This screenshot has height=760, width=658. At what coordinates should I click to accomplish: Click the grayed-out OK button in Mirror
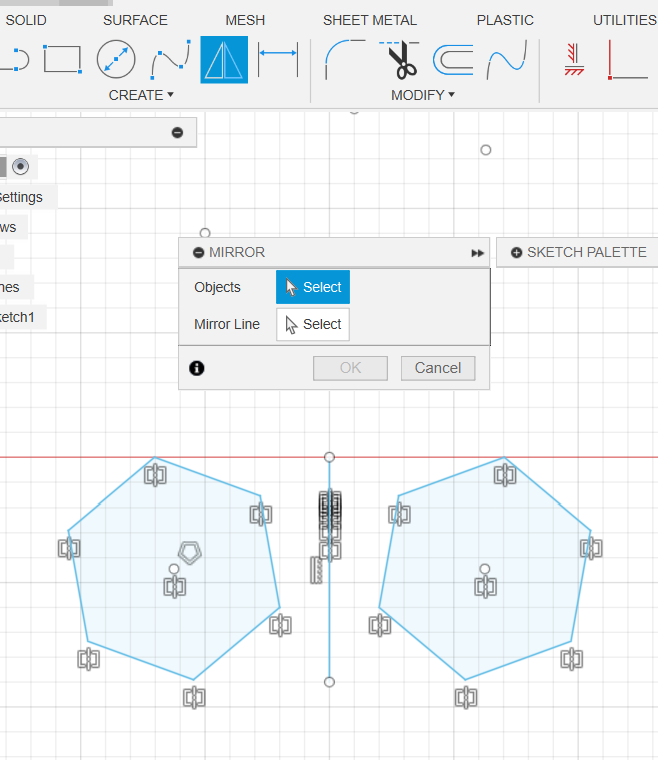click(350, 368)
